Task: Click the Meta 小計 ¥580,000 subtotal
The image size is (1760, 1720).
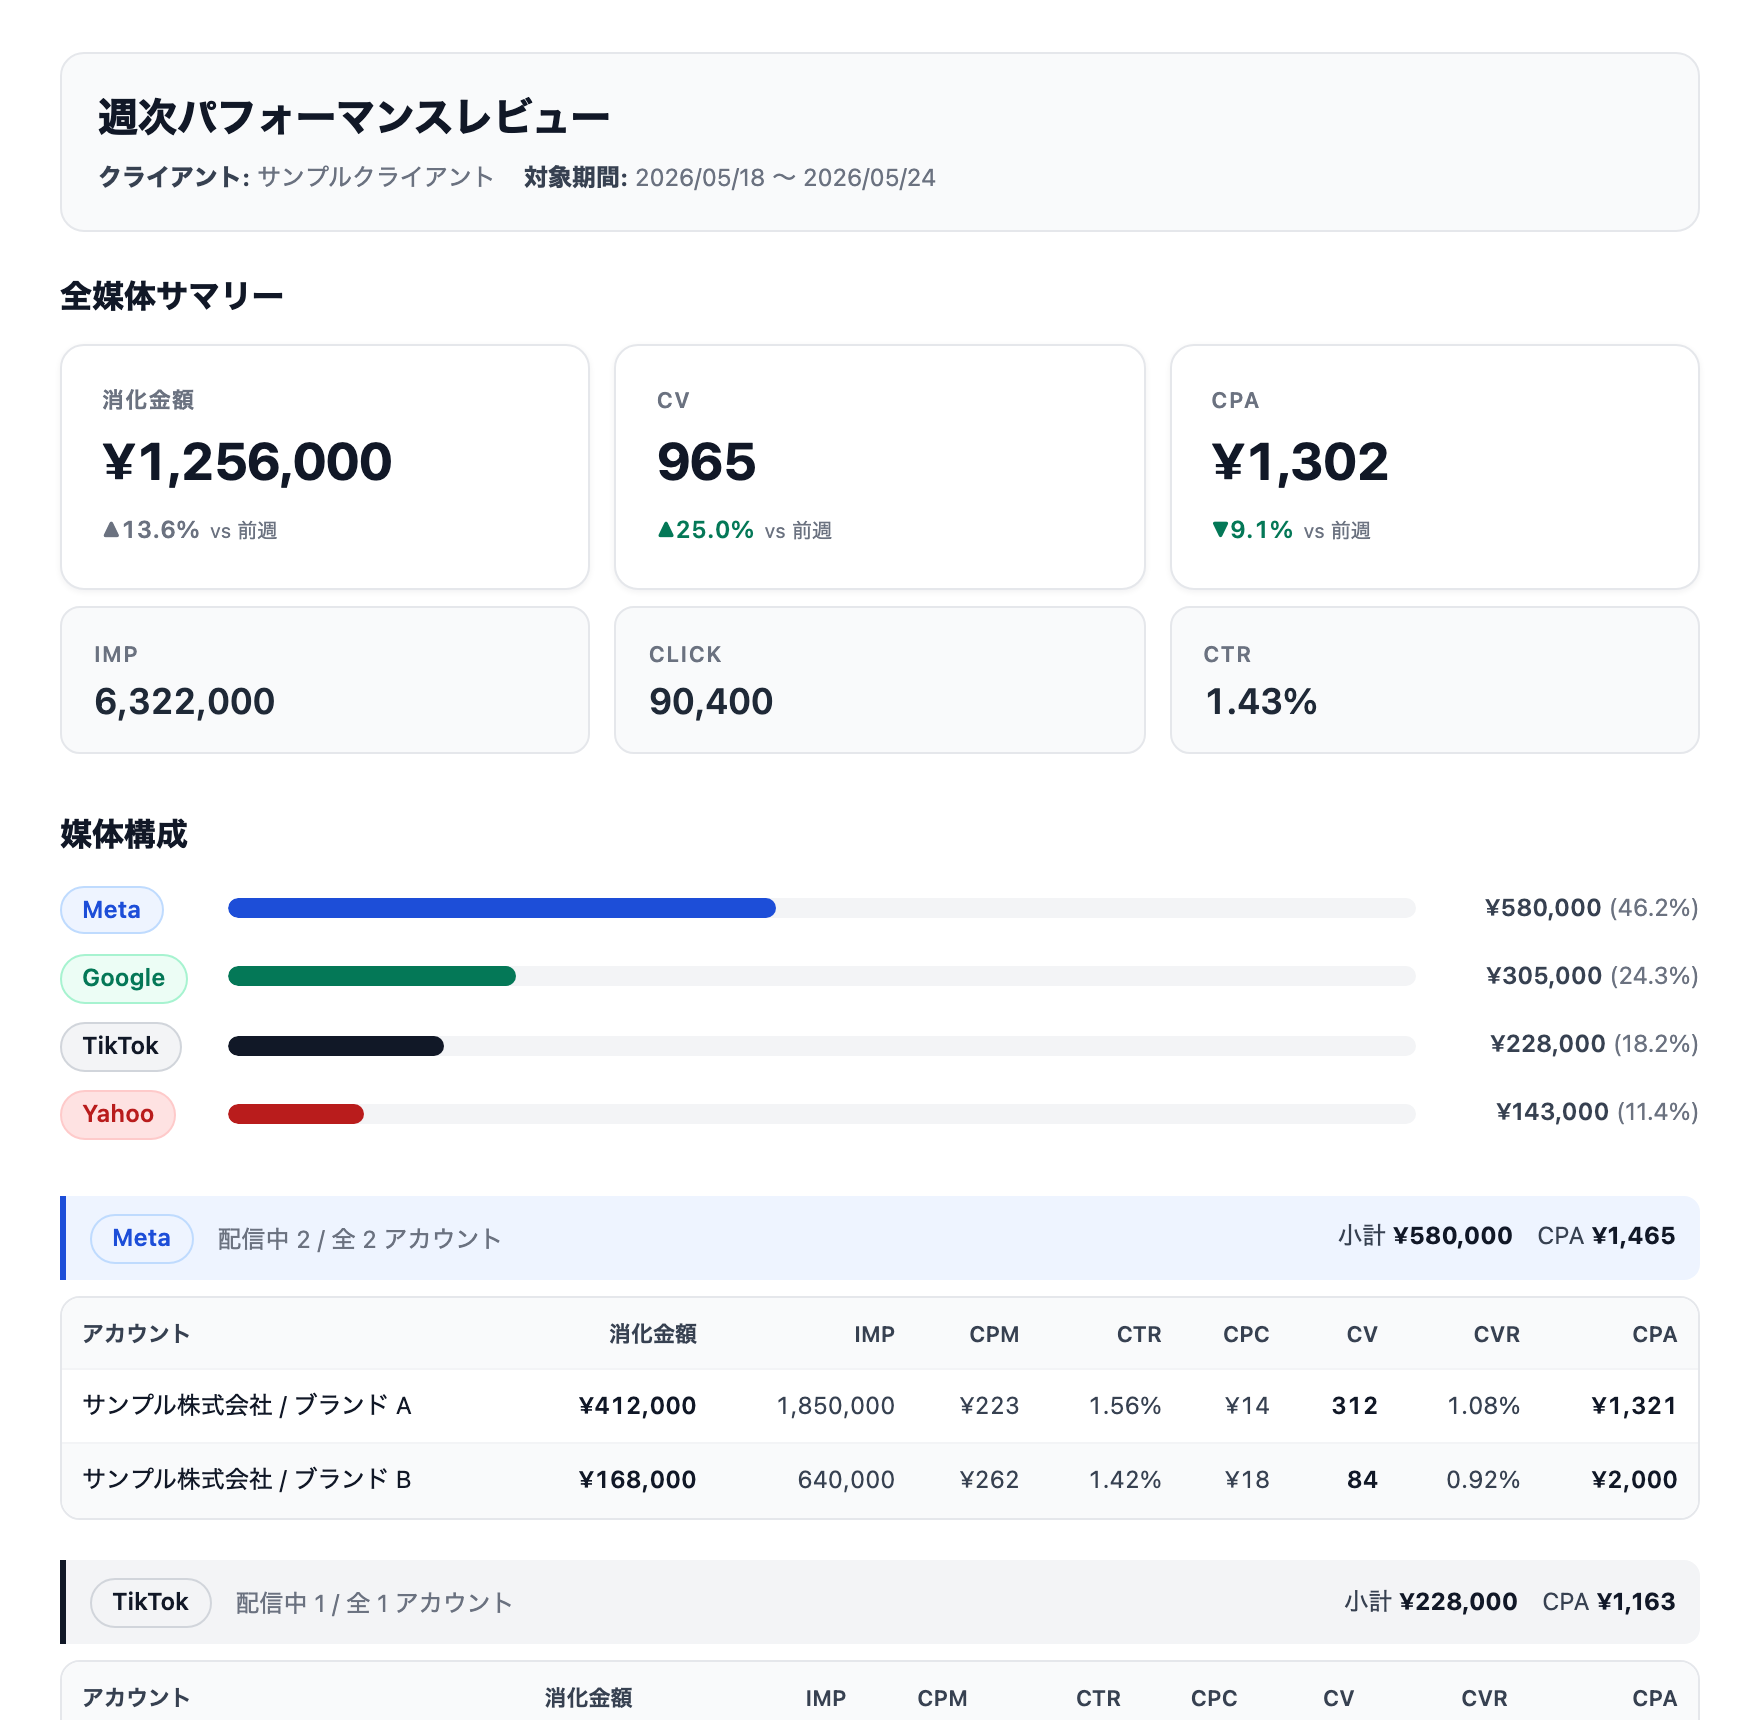Action: (1425, 1236)
